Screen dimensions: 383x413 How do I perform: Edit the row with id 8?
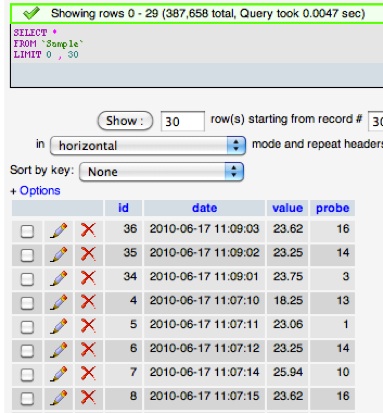coord(59,398)
